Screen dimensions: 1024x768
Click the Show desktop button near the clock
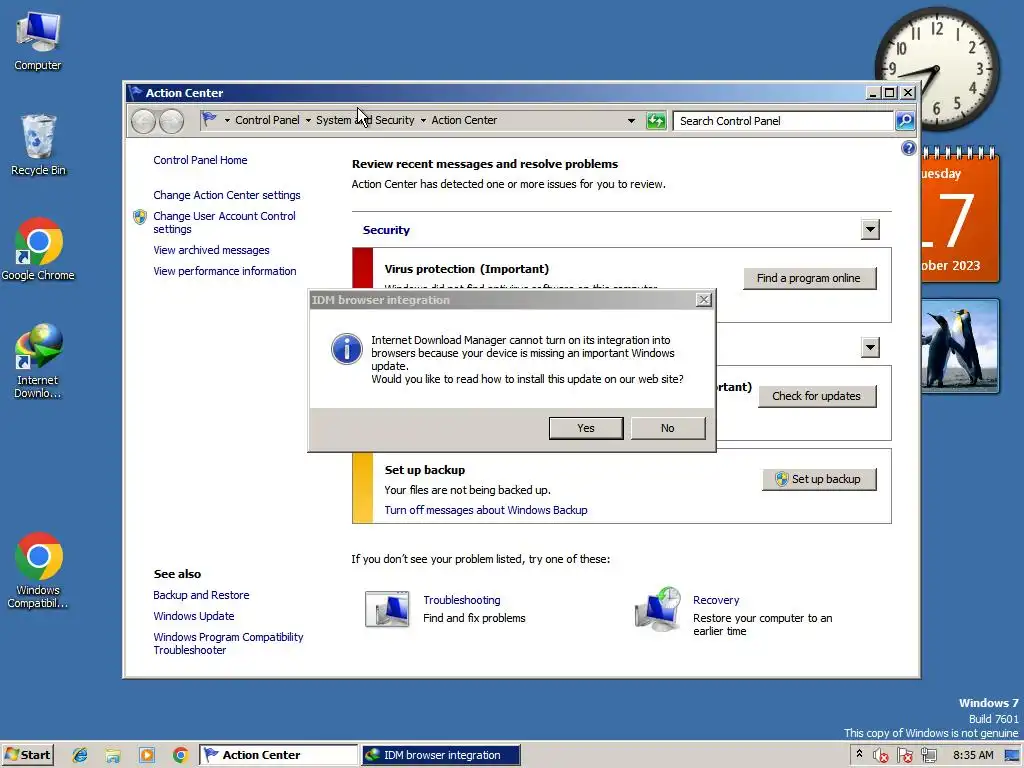[x=1012, y=755]
